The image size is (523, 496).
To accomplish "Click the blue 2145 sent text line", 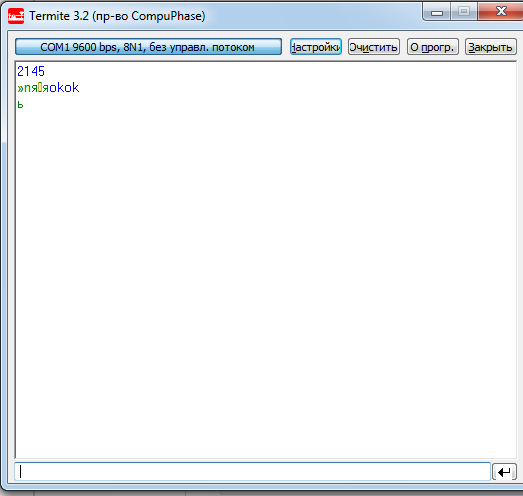I will (31, 71).
